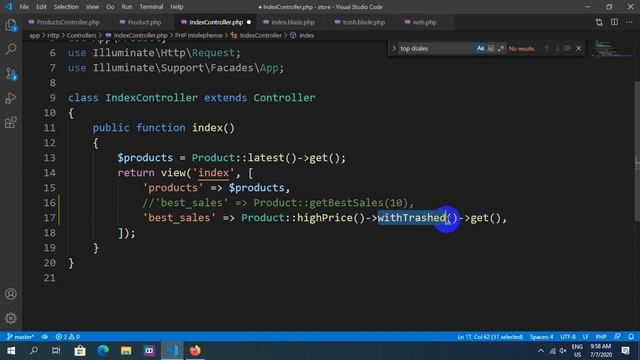Open the Explorer view in activity bar
The image size is (640, 360).
pyautogui.click(x=11, y=25)
